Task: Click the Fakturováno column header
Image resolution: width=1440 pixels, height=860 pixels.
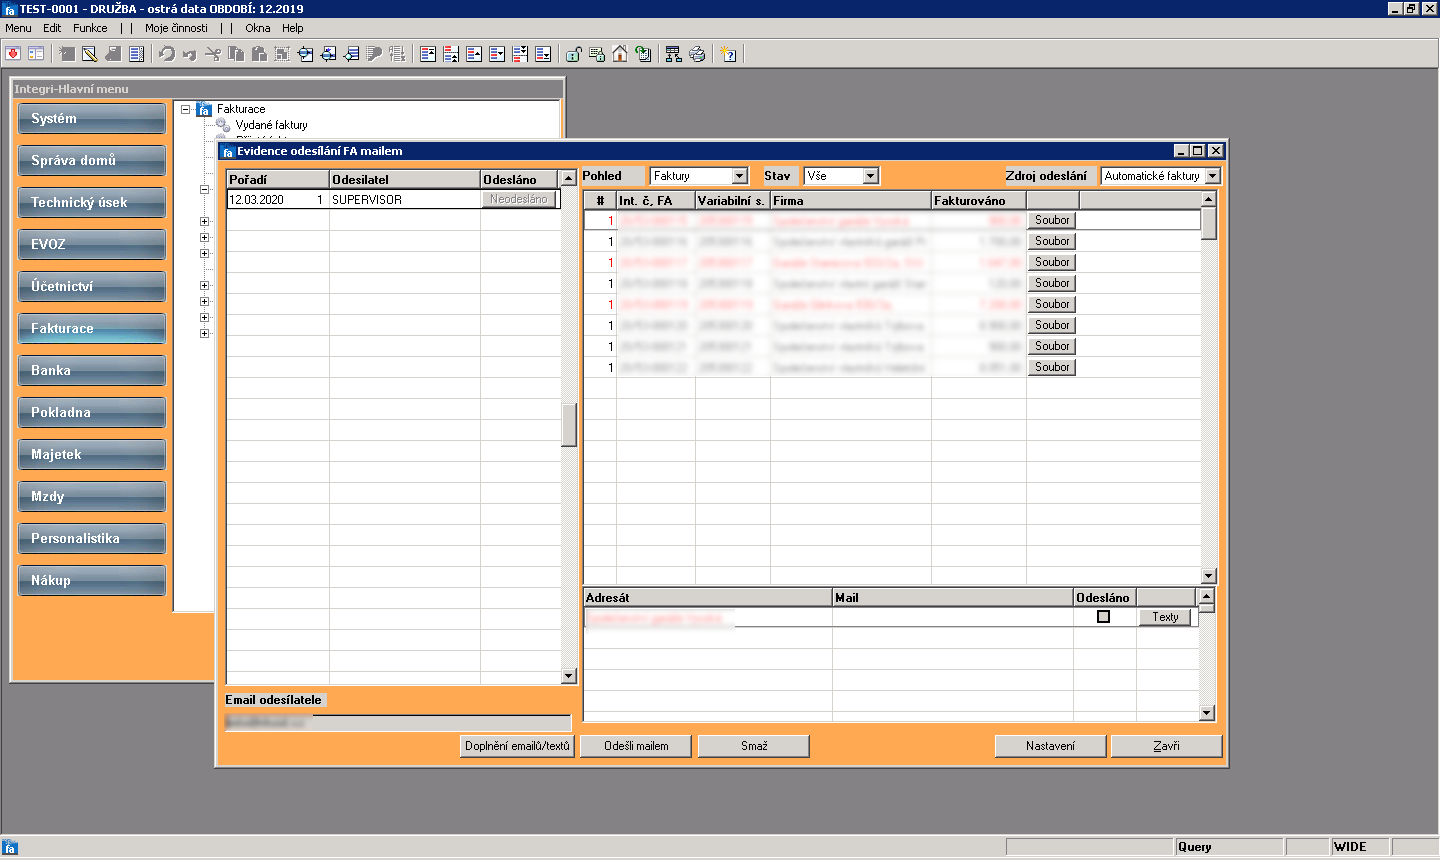Action: (978, 201)
